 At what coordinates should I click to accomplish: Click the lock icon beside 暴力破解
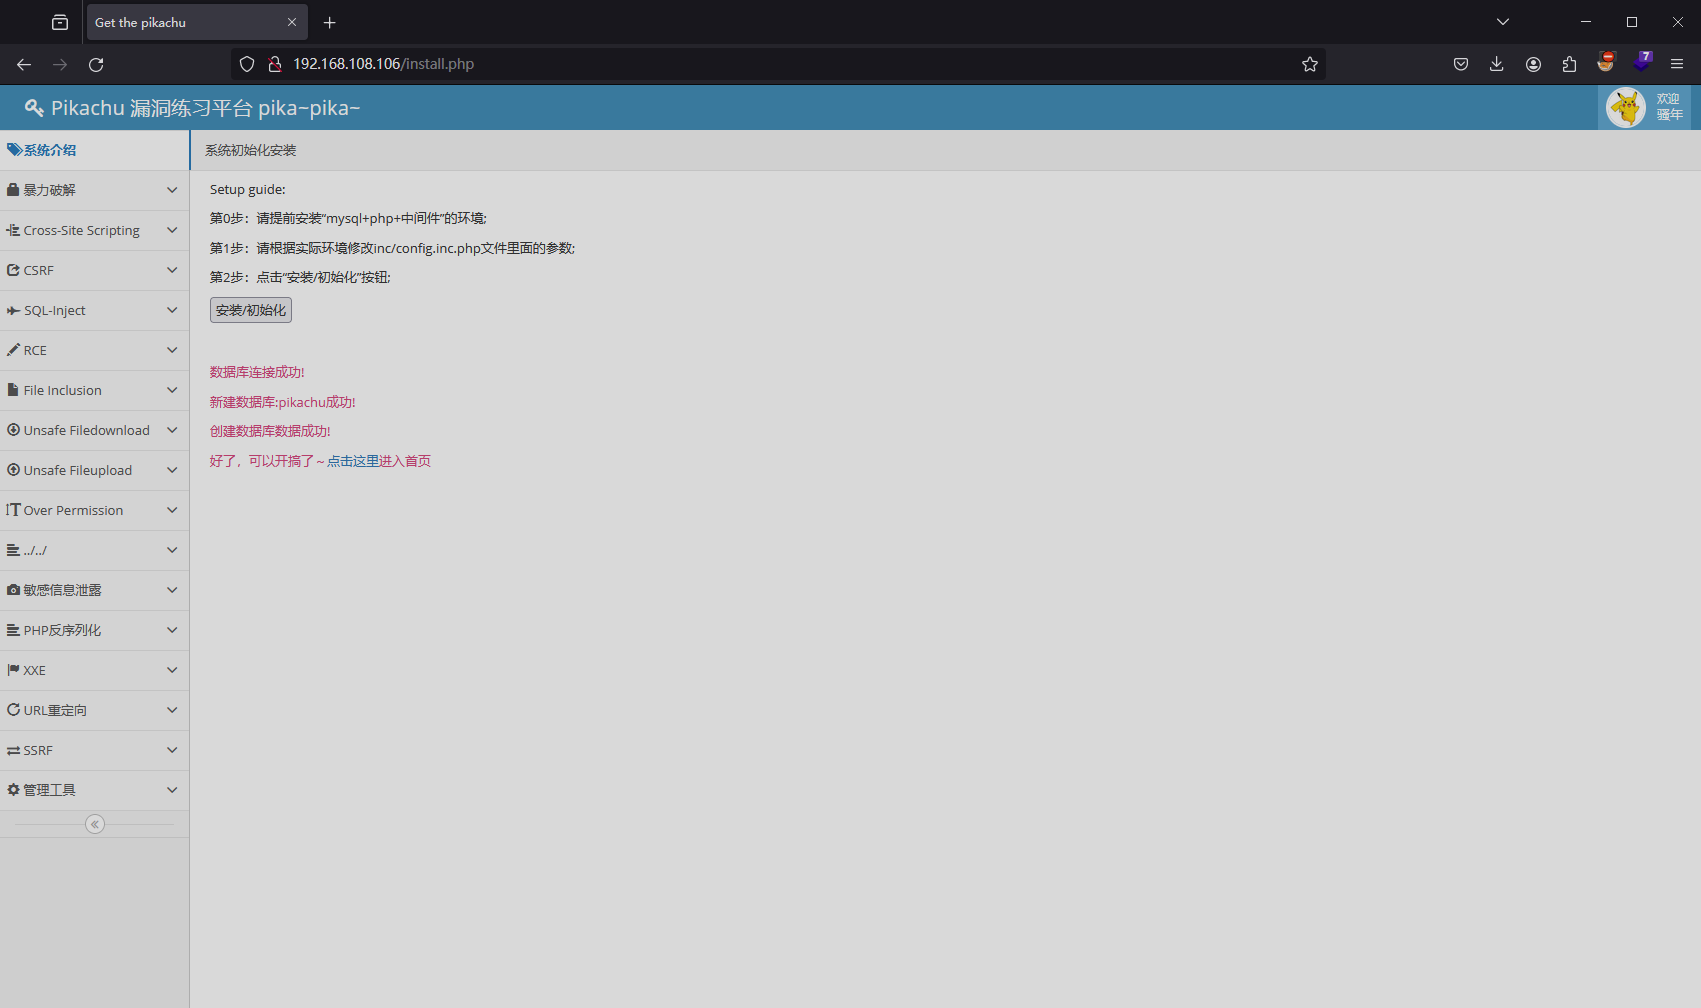tap(13, 190)
